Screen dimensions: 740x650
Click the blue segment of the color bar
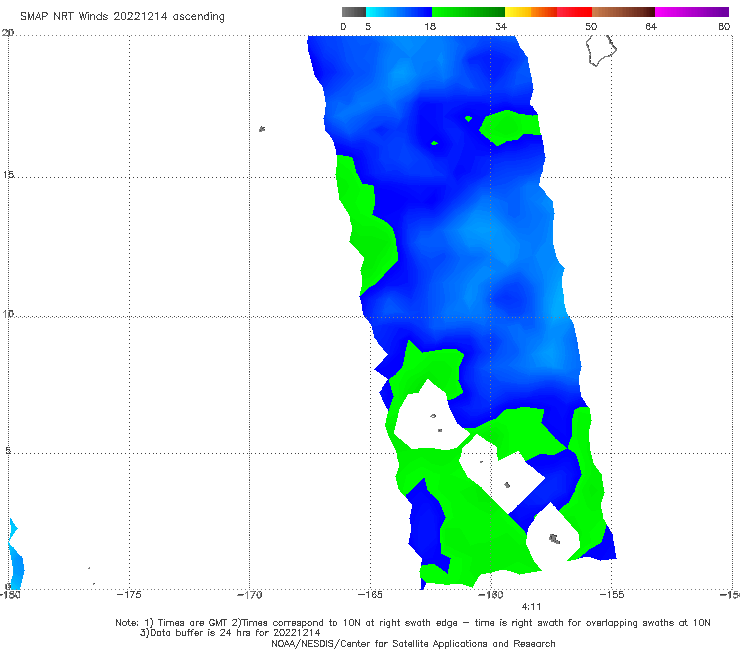pyautogui.click(x=399, y=12)
